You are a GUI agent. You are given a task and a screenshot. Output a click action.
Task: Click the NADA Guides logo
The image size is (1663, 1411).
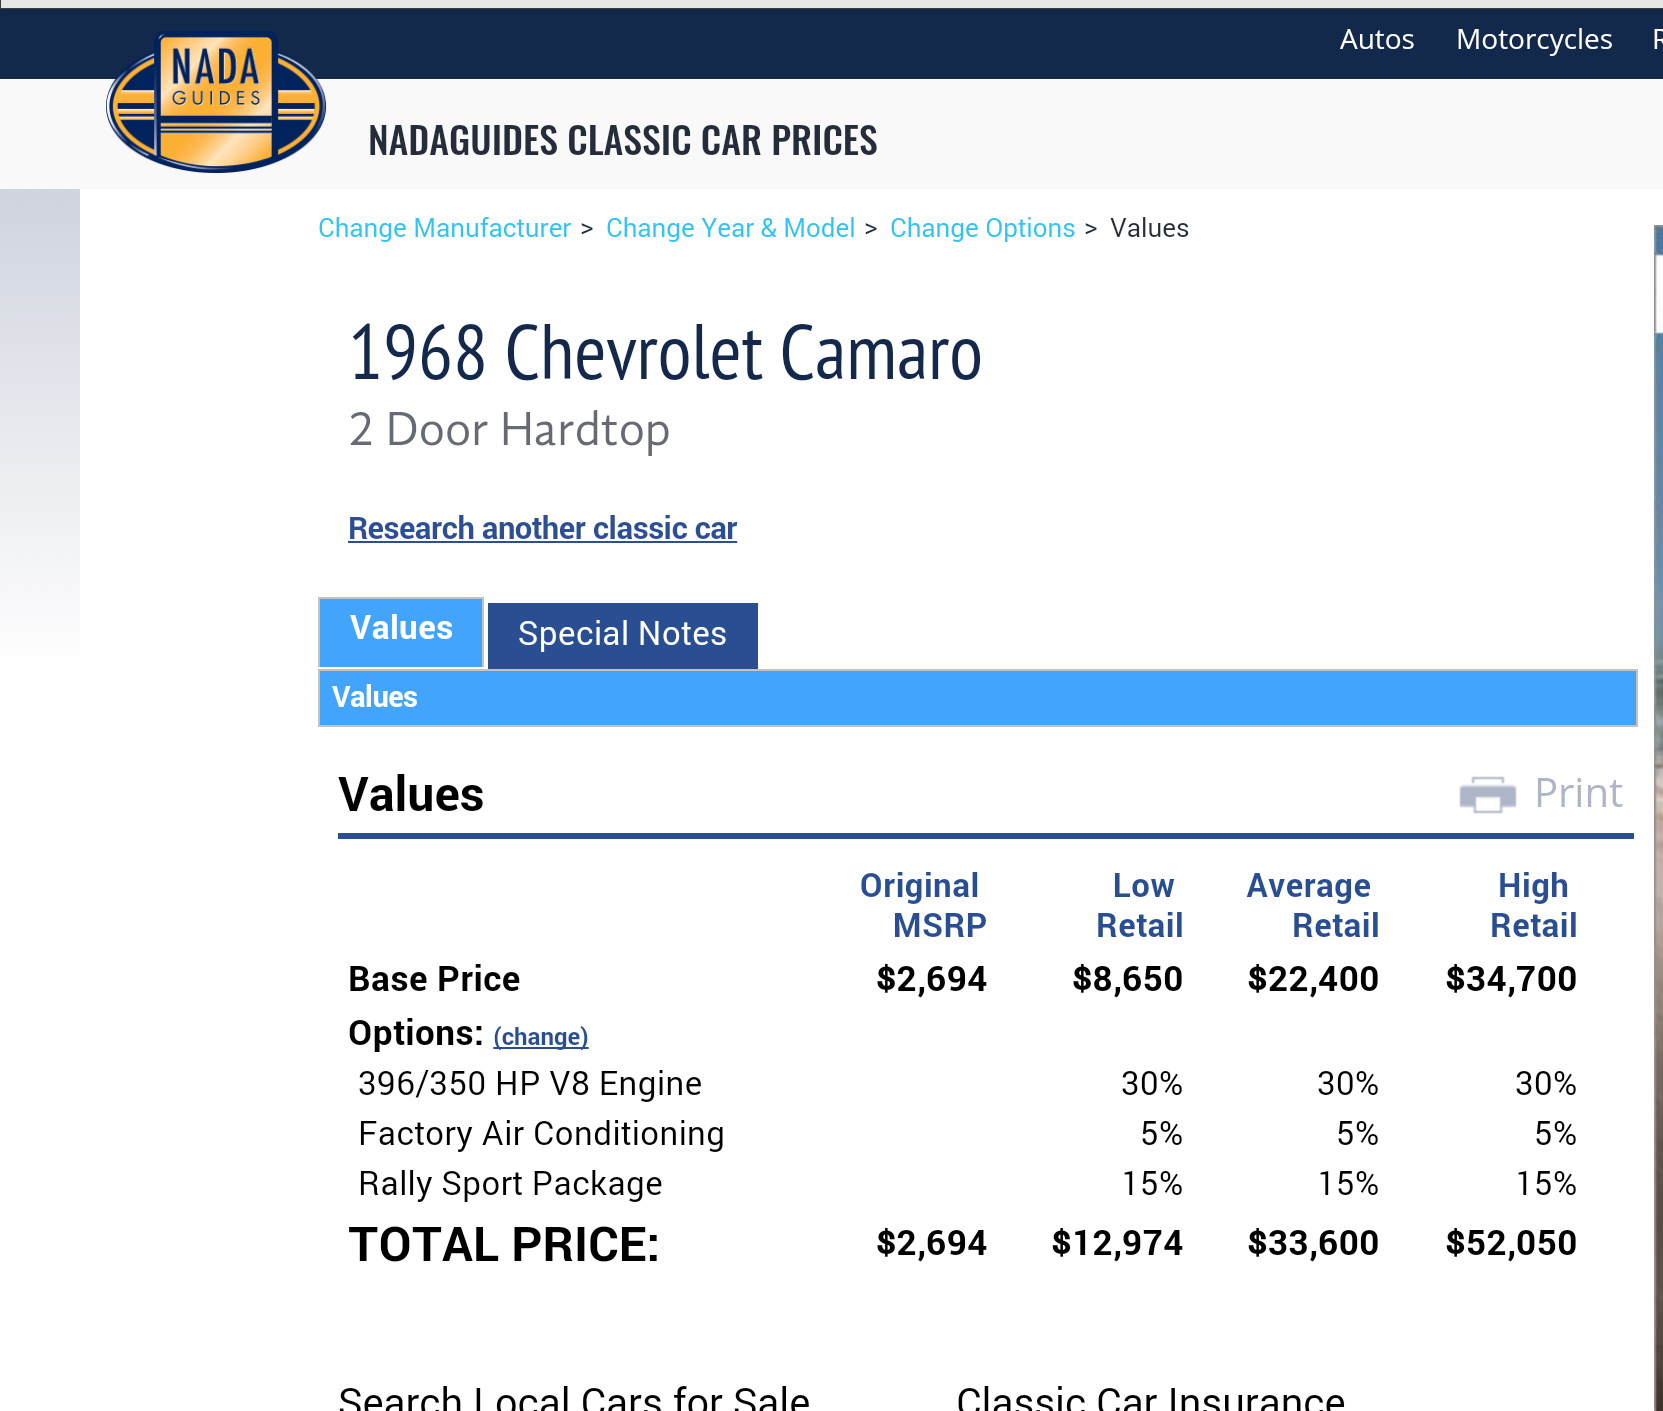pos(216,103)
